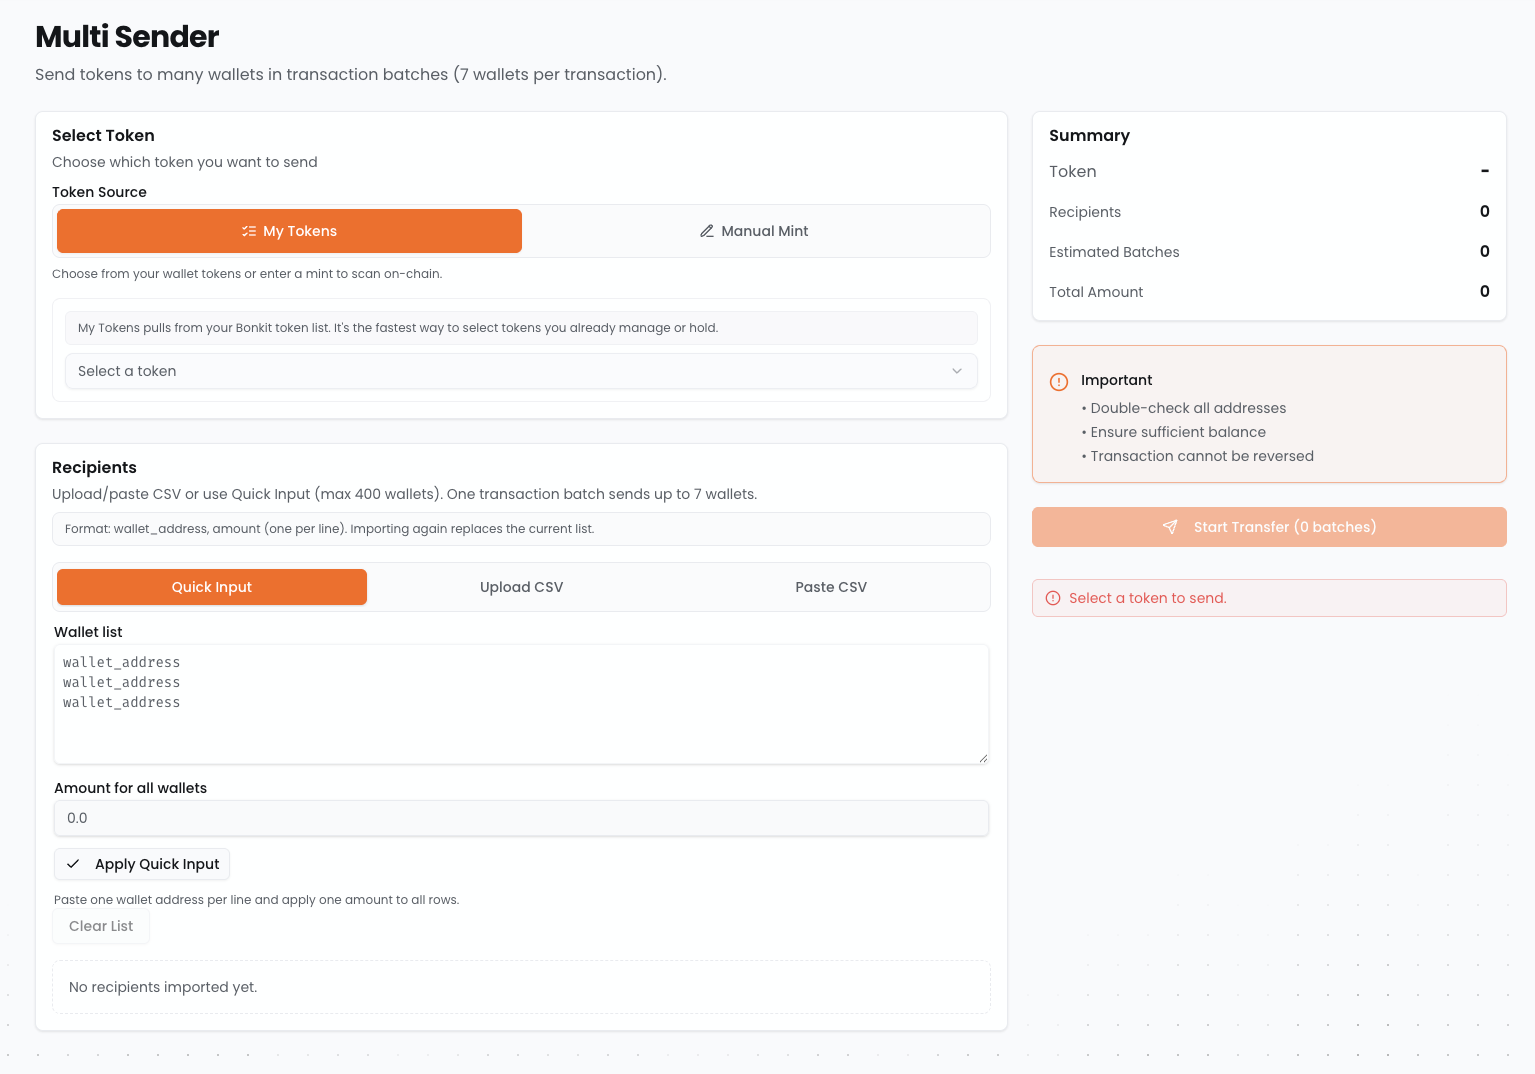Focus the Amount for all wallets field
Viewport: 1535px width, 1074px height.
(x=520, y=818)
